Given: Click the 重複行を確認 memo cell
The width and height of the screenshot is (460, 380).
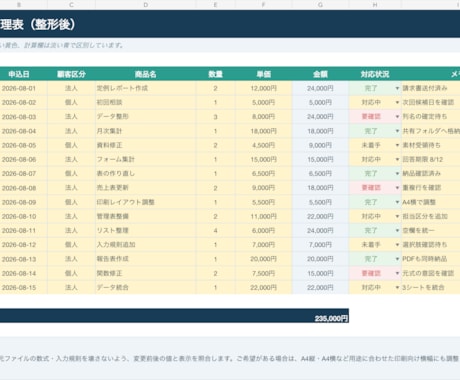Looking at the screenshot, I should click(x=431, y=188).
